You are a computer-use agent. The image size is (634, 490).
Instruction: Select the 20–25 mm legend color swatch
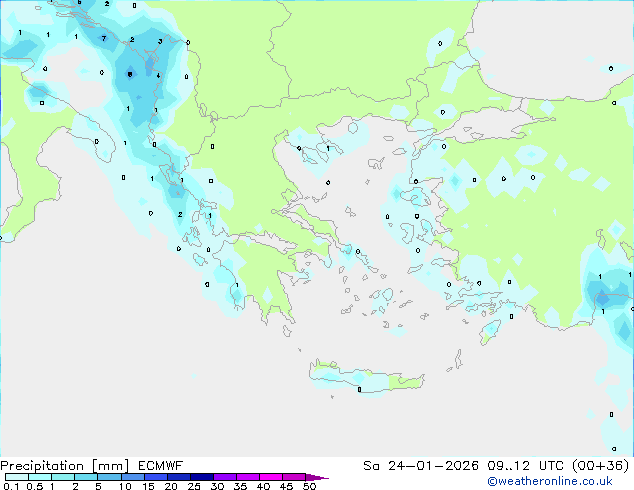pyautogui.click(x=179, y=477)
